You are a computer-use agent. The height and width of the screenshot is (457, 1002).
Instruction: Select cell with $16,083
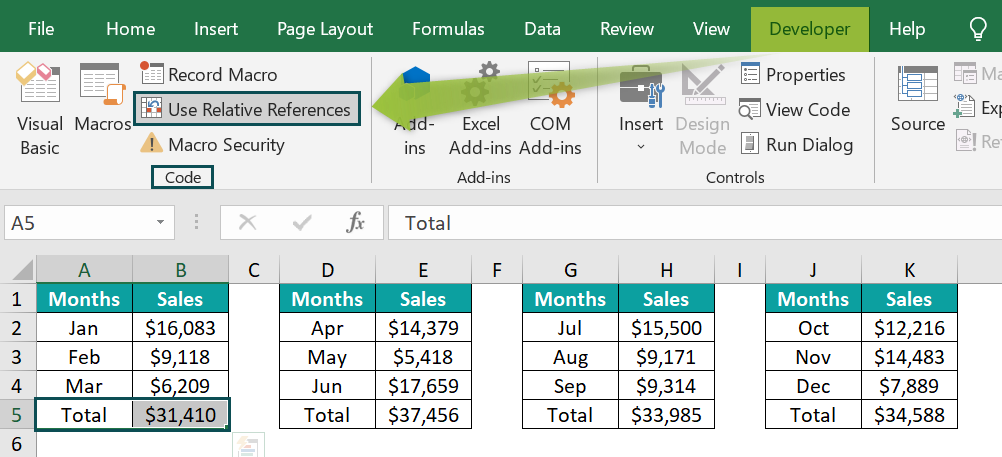point(181,328)
